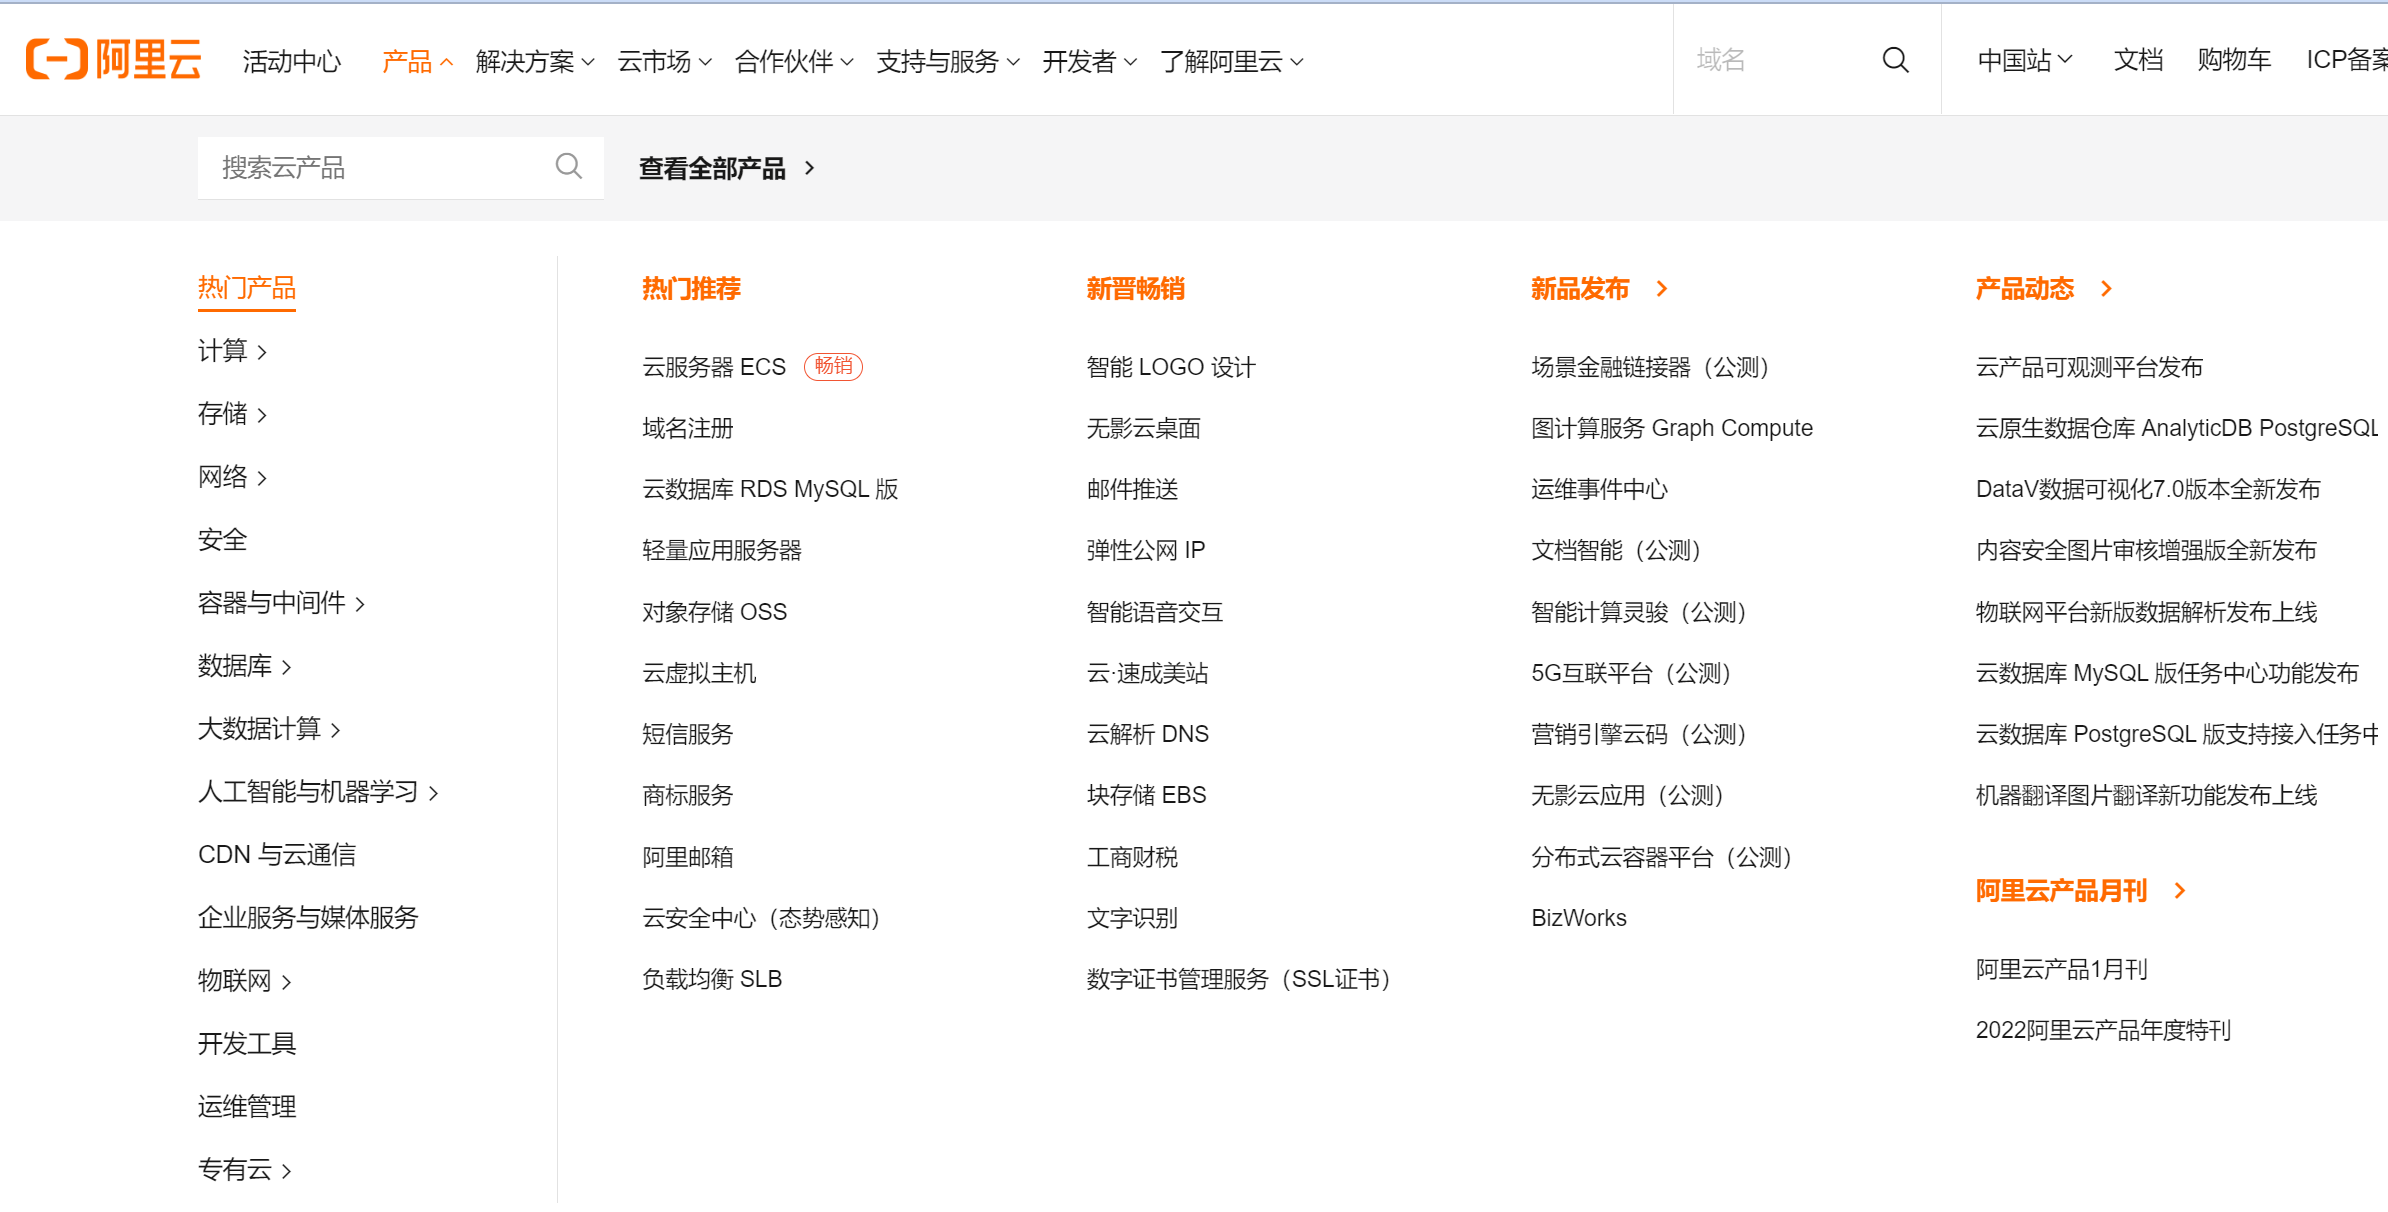Open 购物车 in top bar
The image size is (2388, 1212).
(x=2234, y=60)
